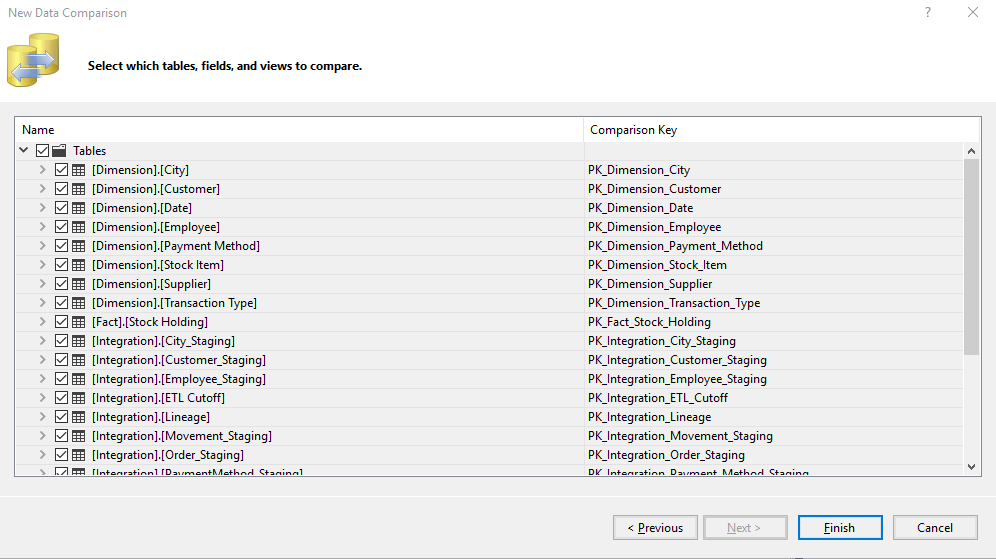Click the table icon for [Integration].[Order_Staging]
Image resolution: width=996 pixels, height=559 pixels.
pyautogui.click(x=79, y=456)
